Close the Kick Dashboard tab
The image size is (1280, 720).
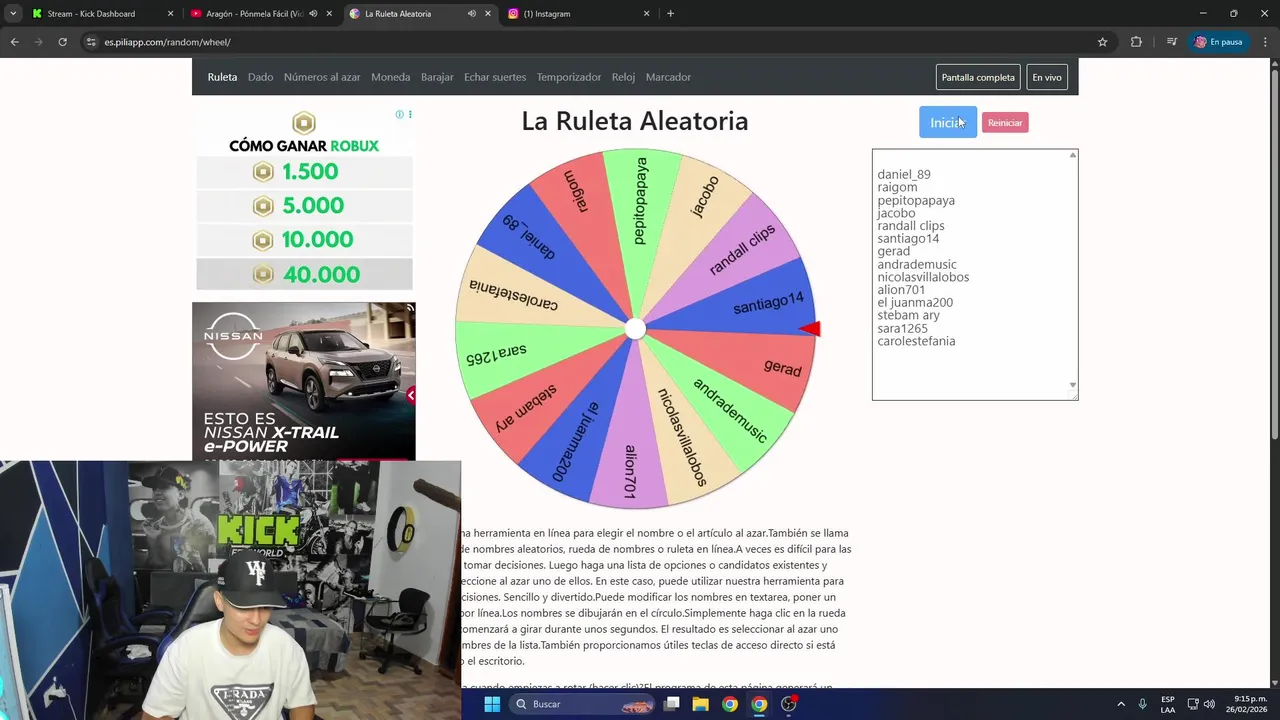tap(170, 14)
